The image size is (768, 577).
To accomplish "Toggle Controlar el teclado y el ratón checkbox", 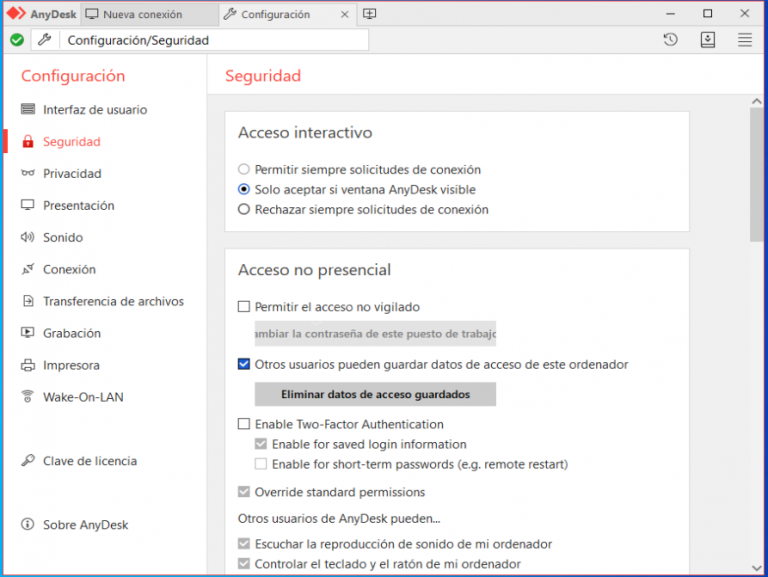I will (244, 564).
